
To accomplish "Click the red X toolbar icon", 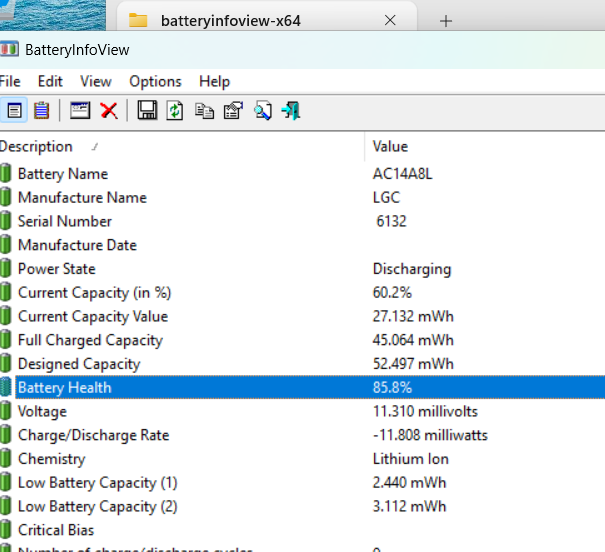I will tap(109, 111).
